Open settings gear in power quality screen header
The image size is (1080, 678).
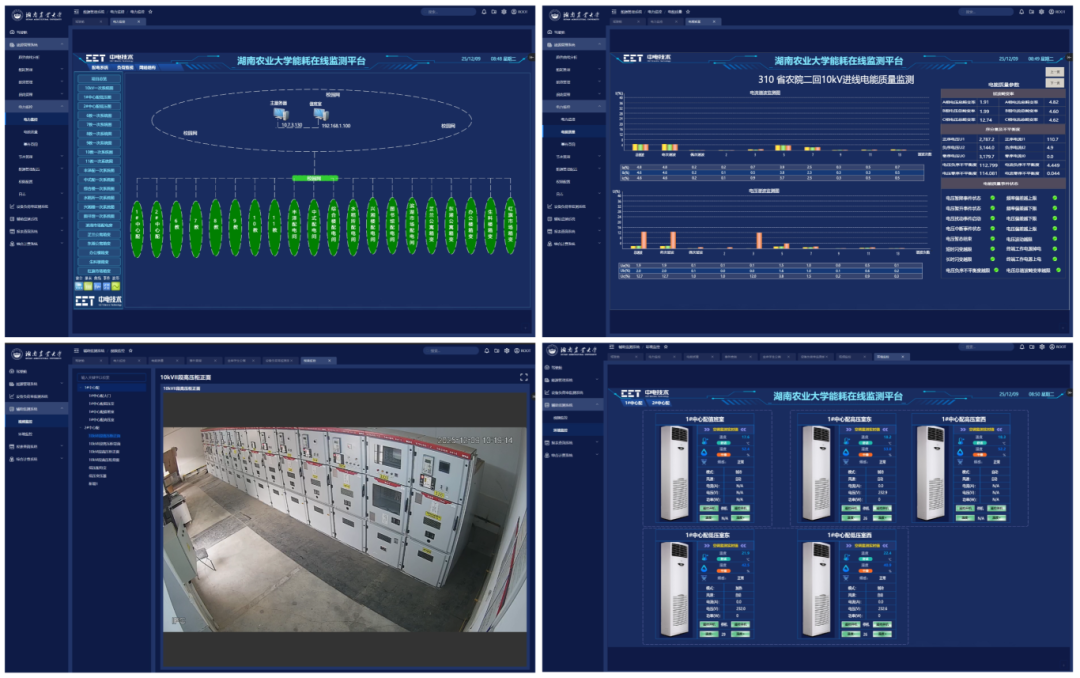point(1041,12)
